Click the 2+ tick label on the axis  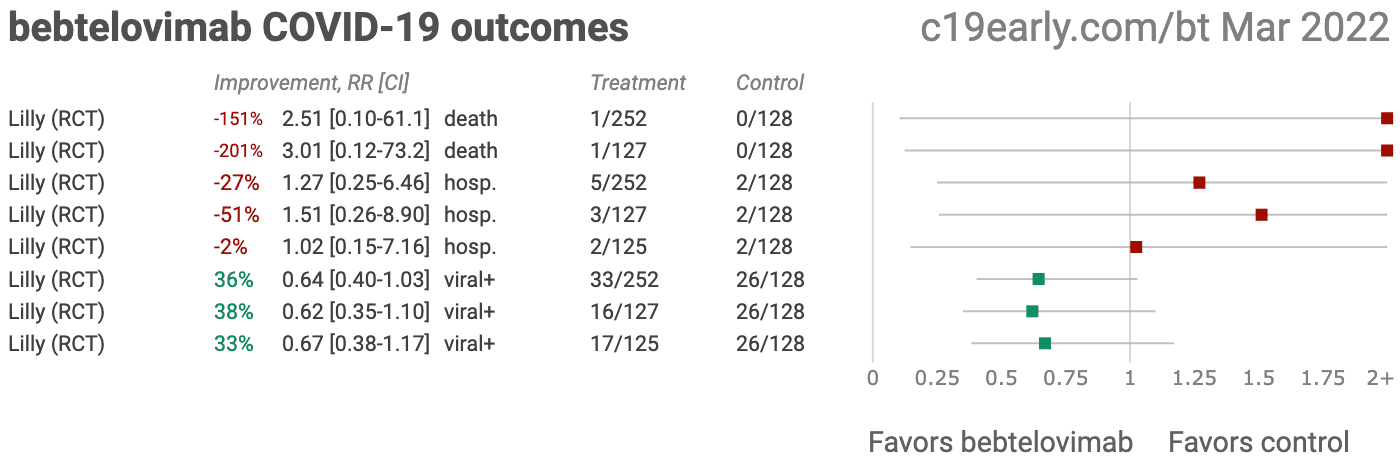pos(1380,378)
